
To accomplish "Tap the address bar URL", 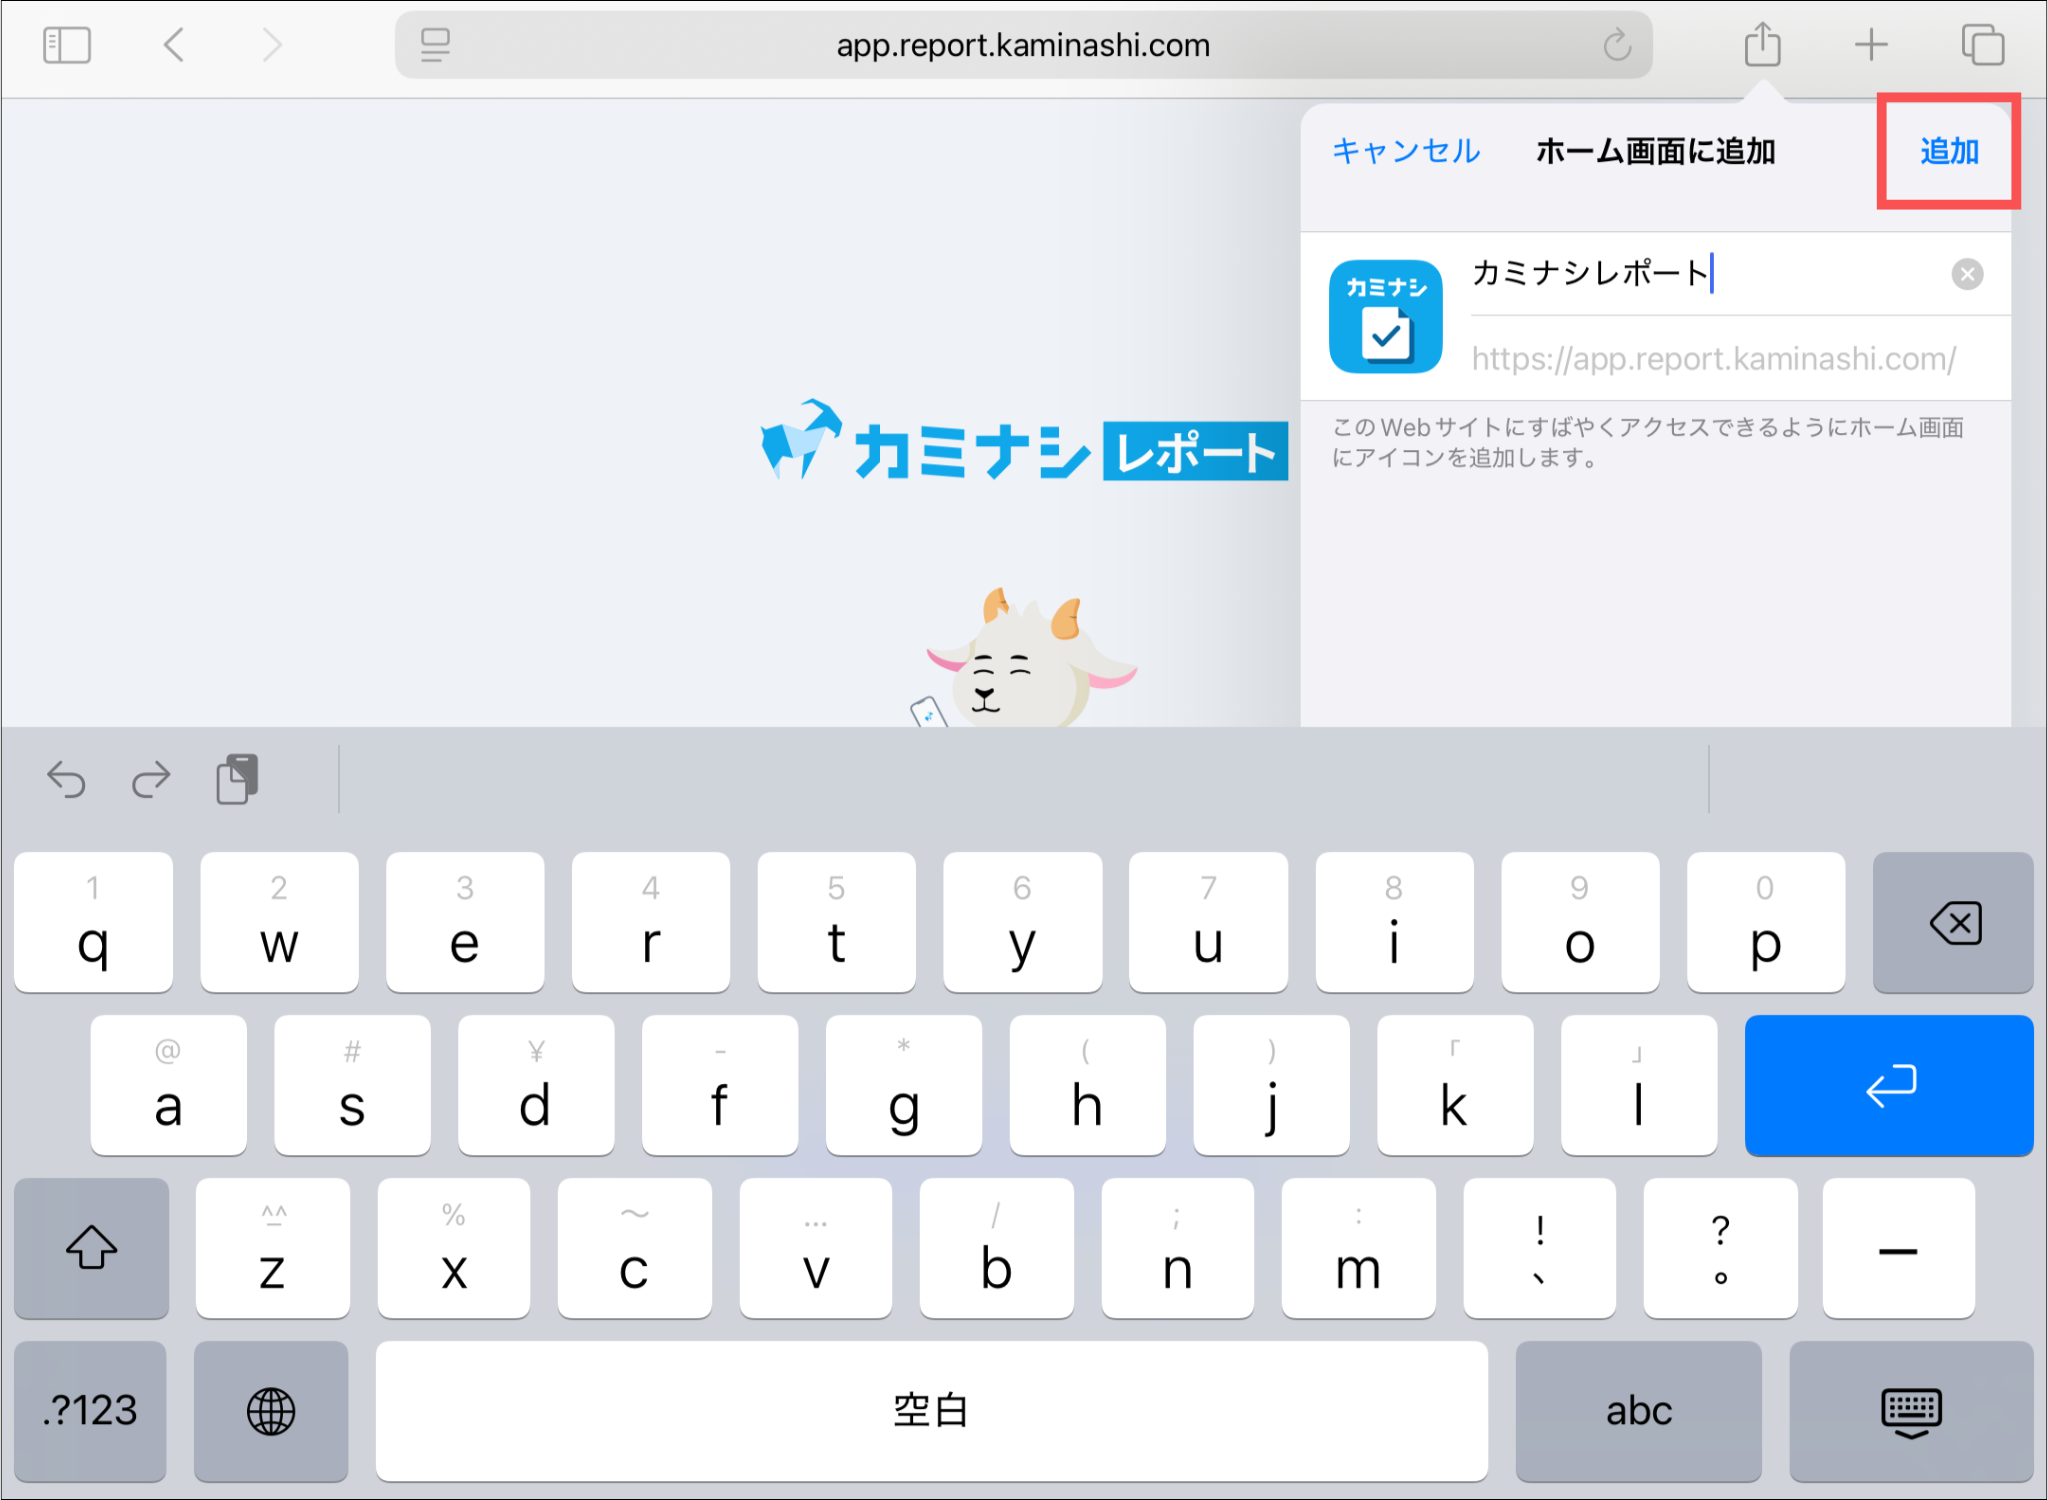I will coord(1022,45).
